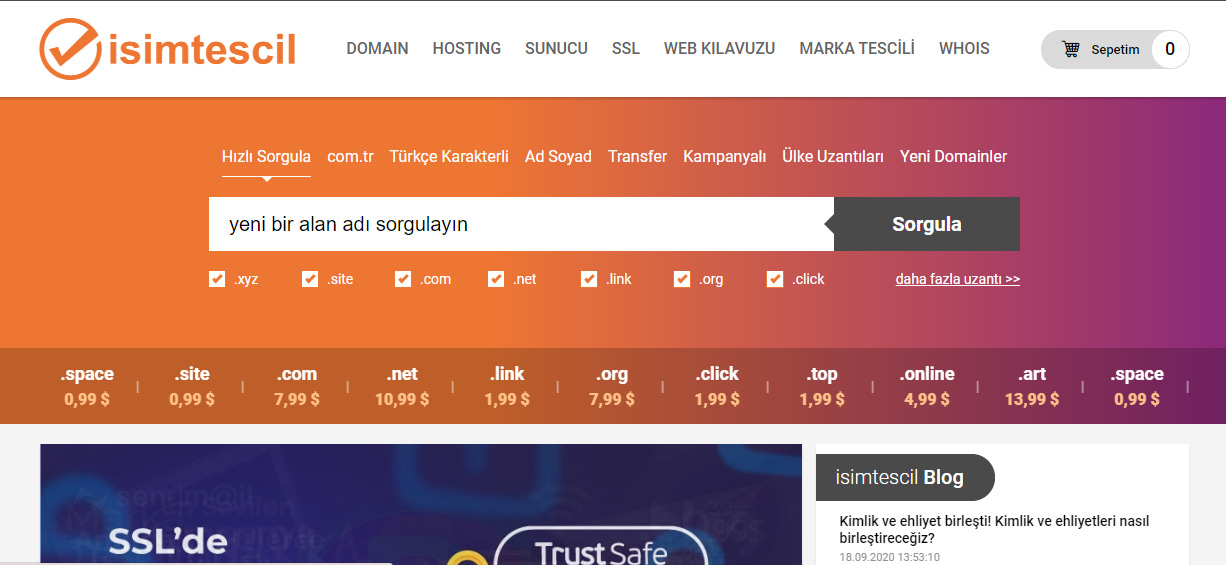Click the SSL TrustSafe promotional banner

[421, 505]
